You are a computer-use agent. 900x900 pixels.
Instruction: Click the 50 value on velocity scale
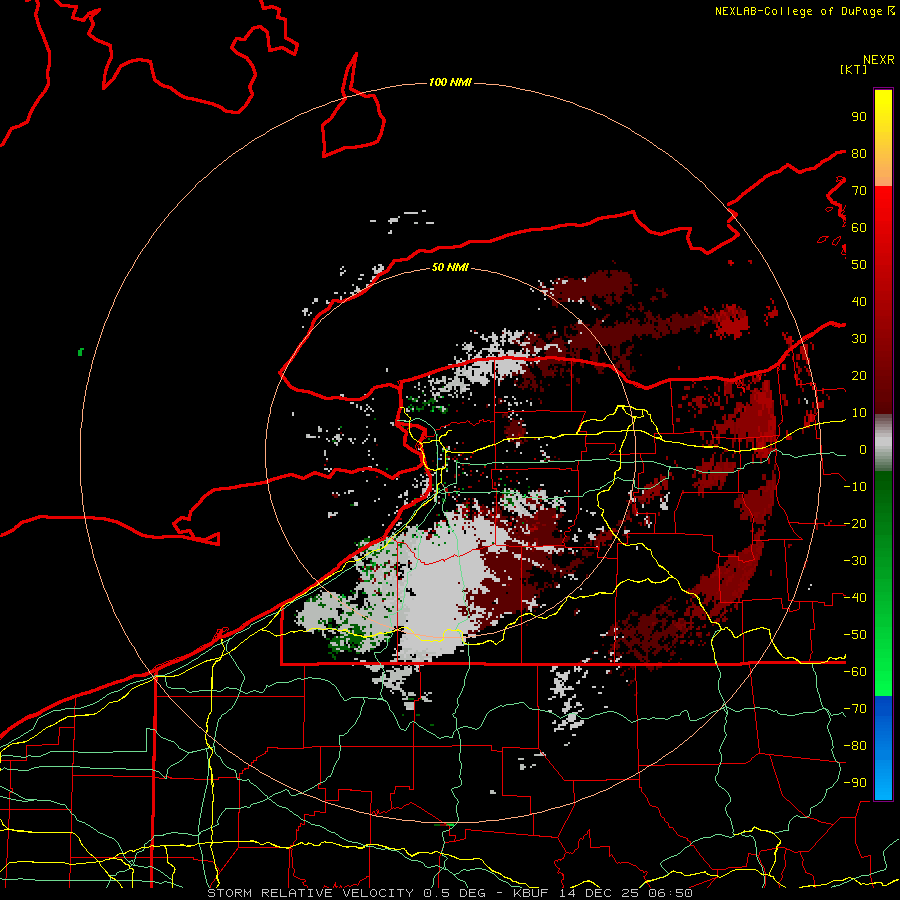click(x=859, y=265)
